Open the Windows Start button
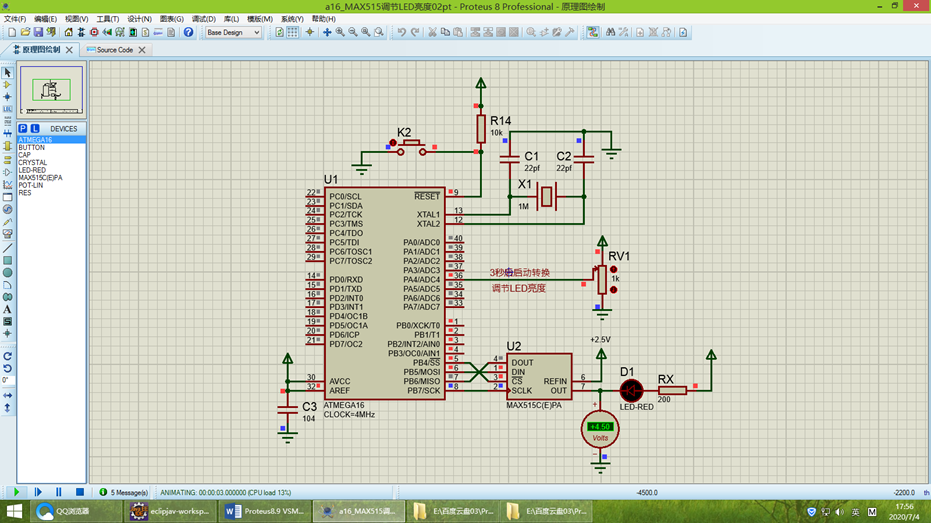This screenshot has width=931, height=524. pos(14,511)
